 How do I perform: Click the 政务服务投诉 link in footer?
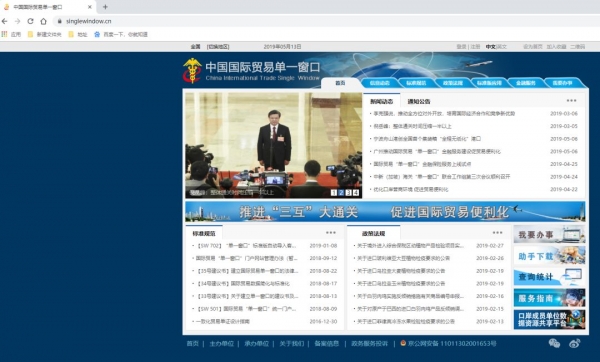(369, 344)
